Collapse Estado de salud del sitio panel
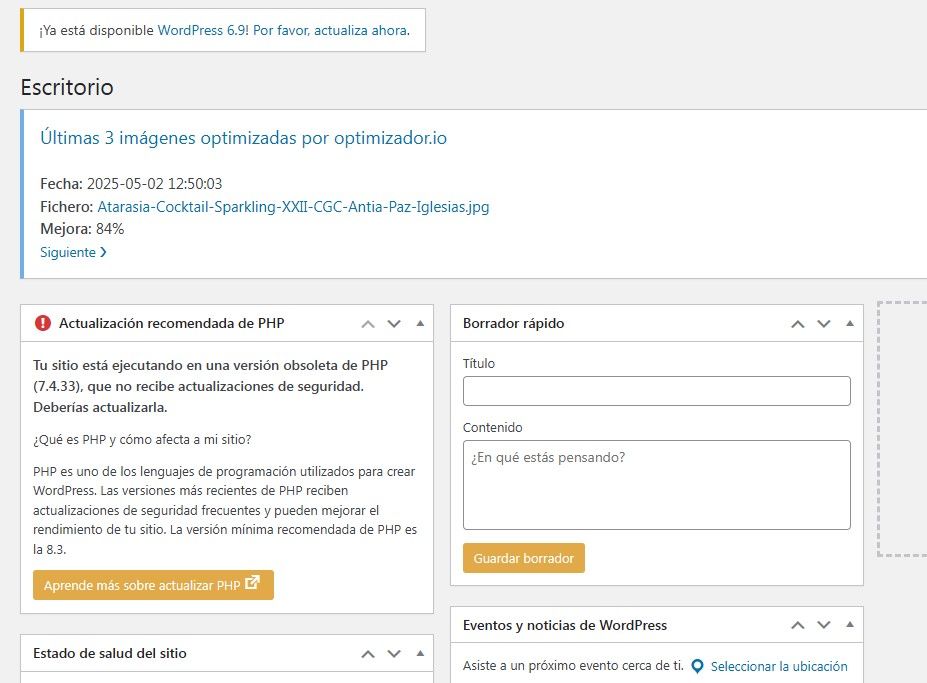 coord(420,654)
